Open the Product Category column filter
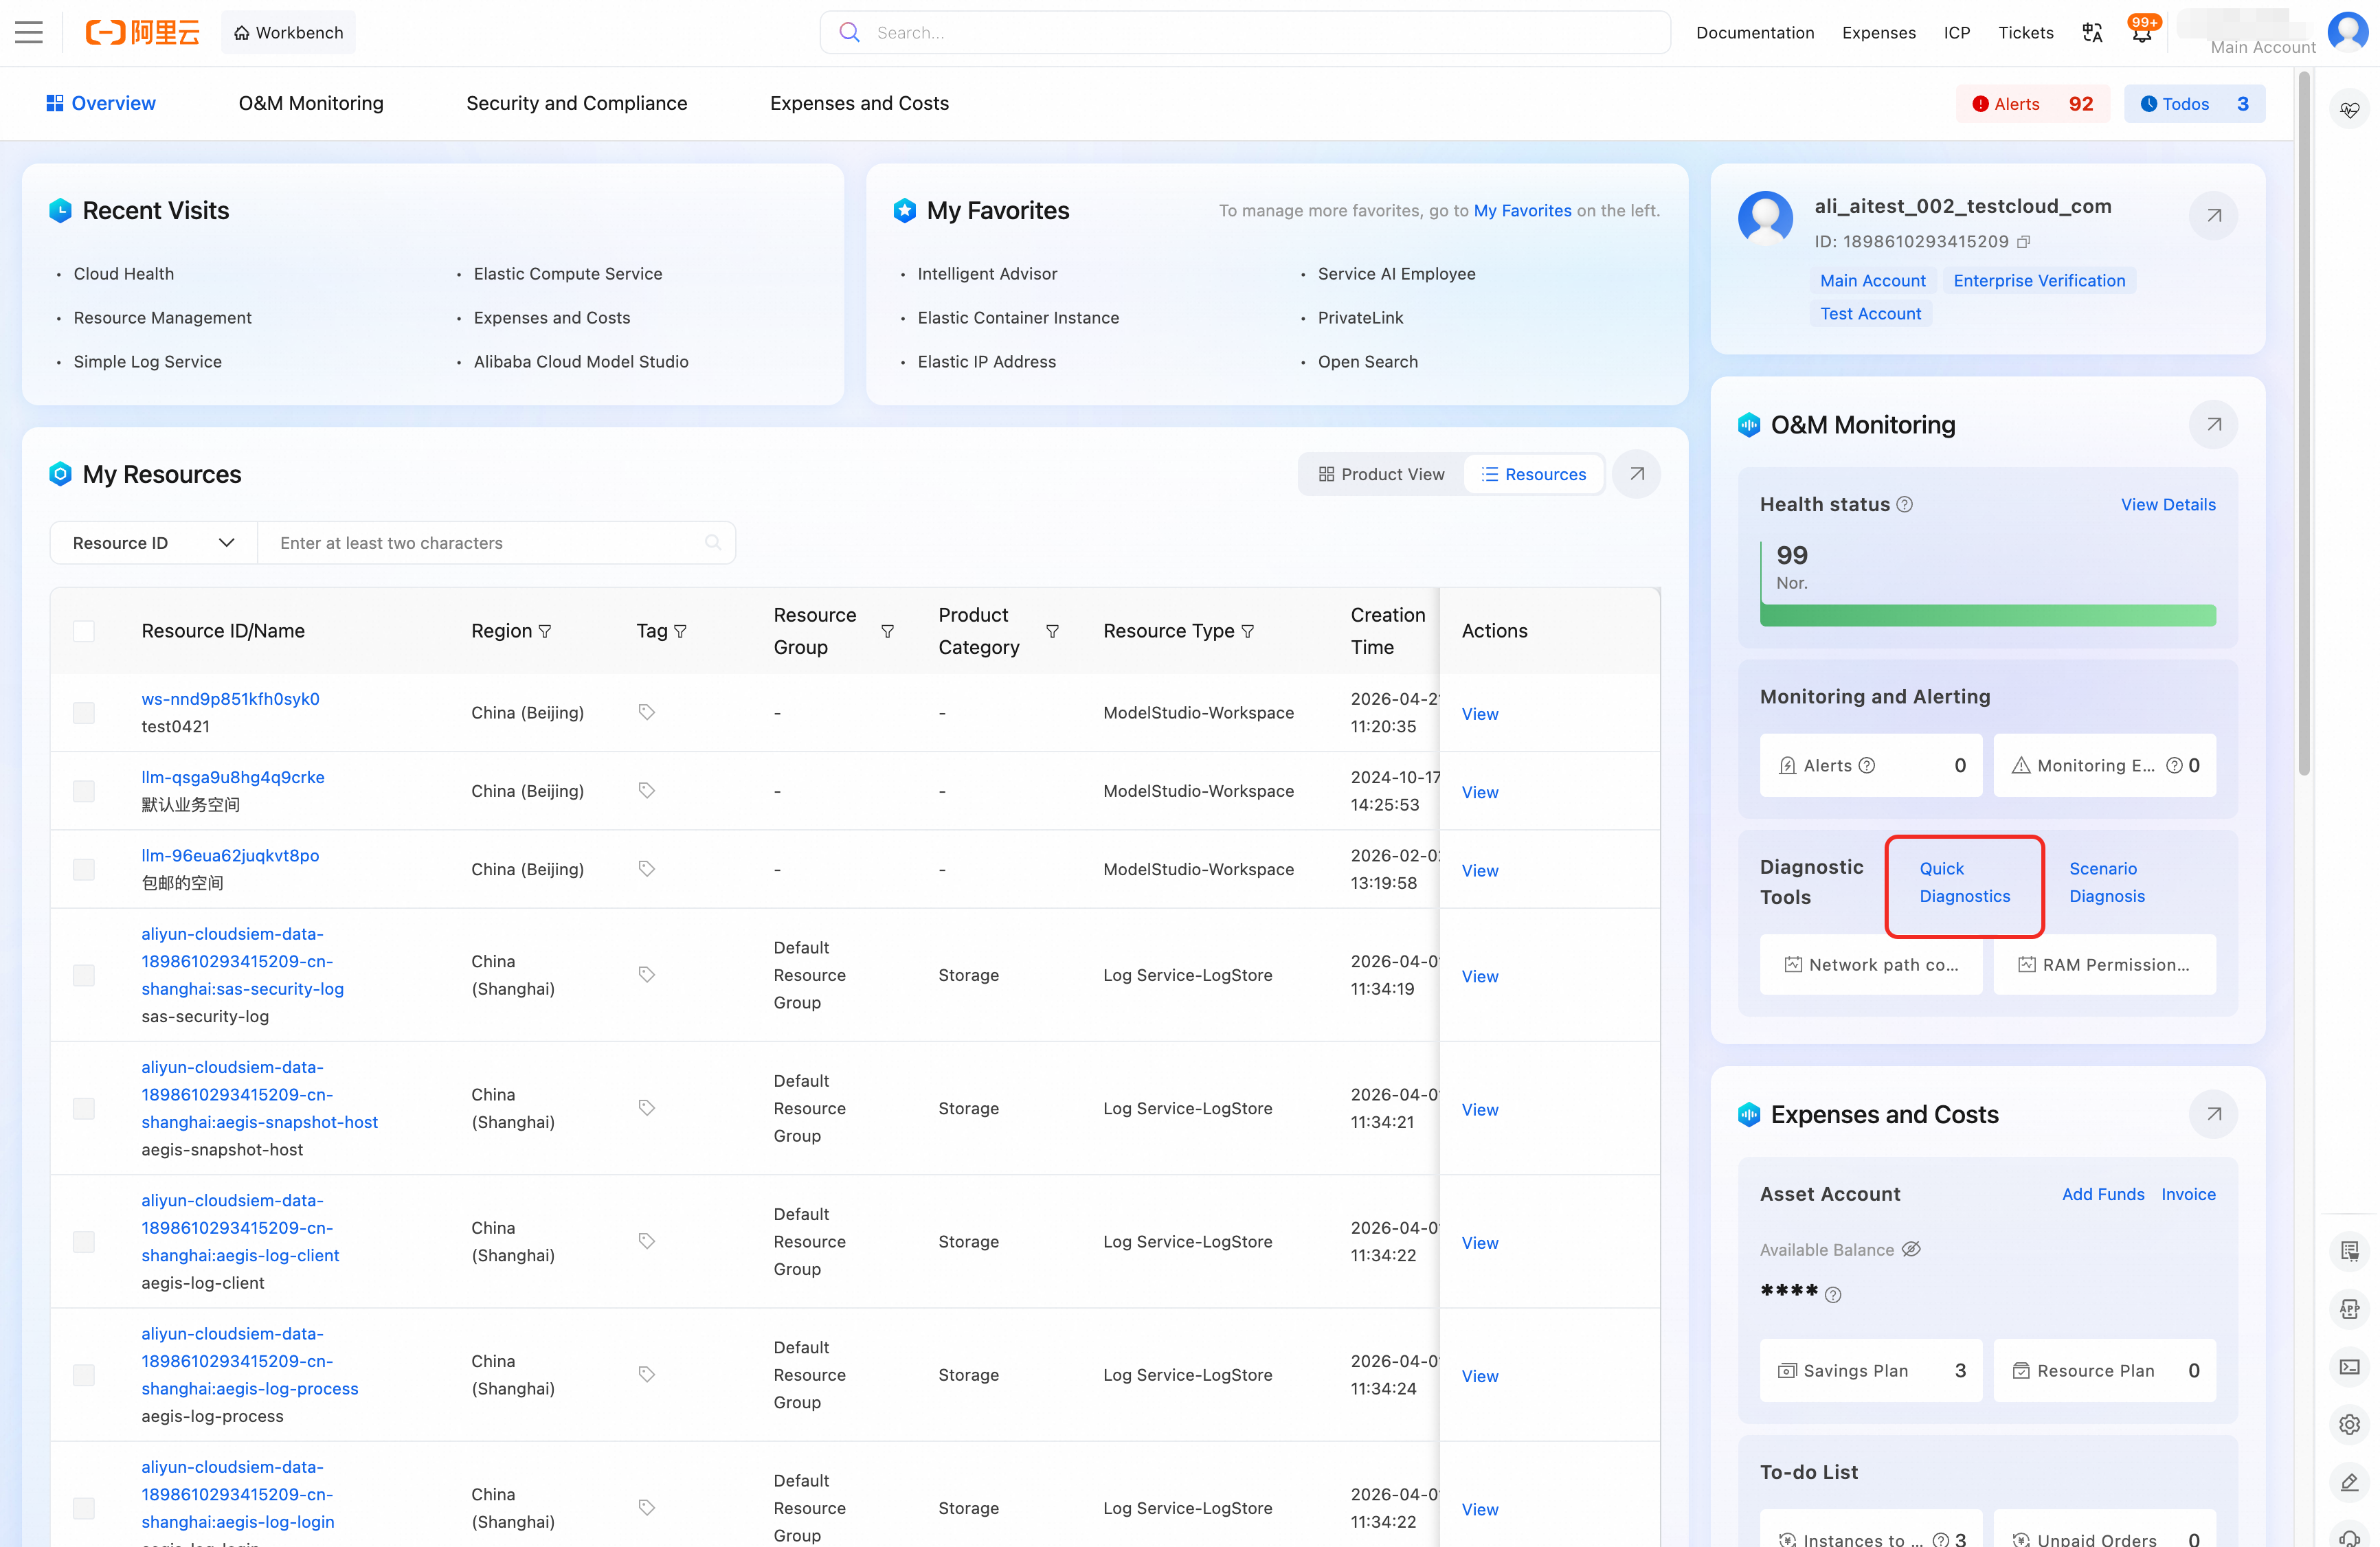 [1052, 631]
